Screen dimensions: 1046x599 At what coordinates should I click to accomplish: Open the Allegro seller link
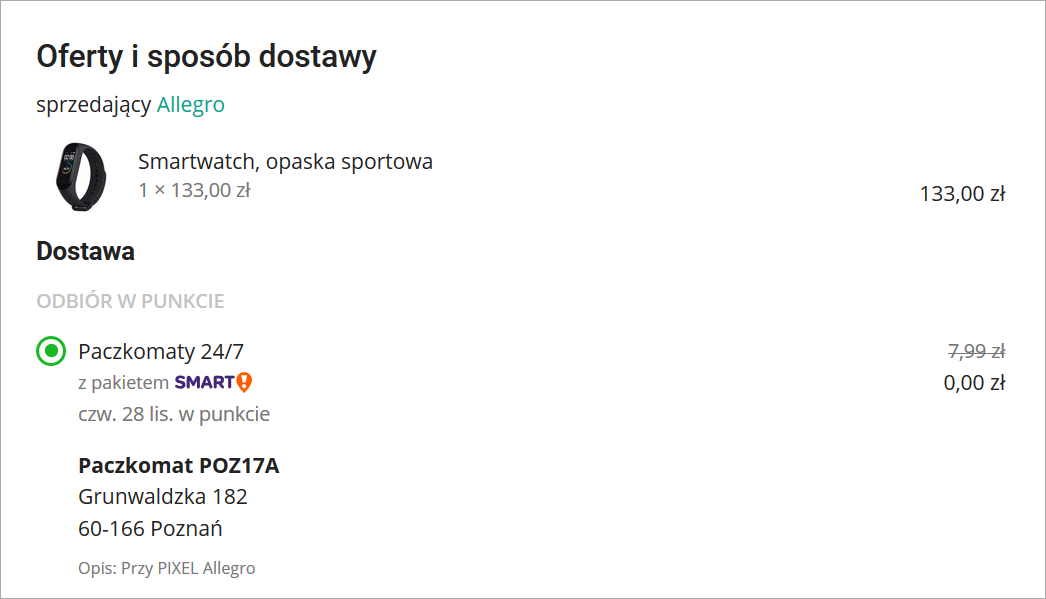[190, 105]
